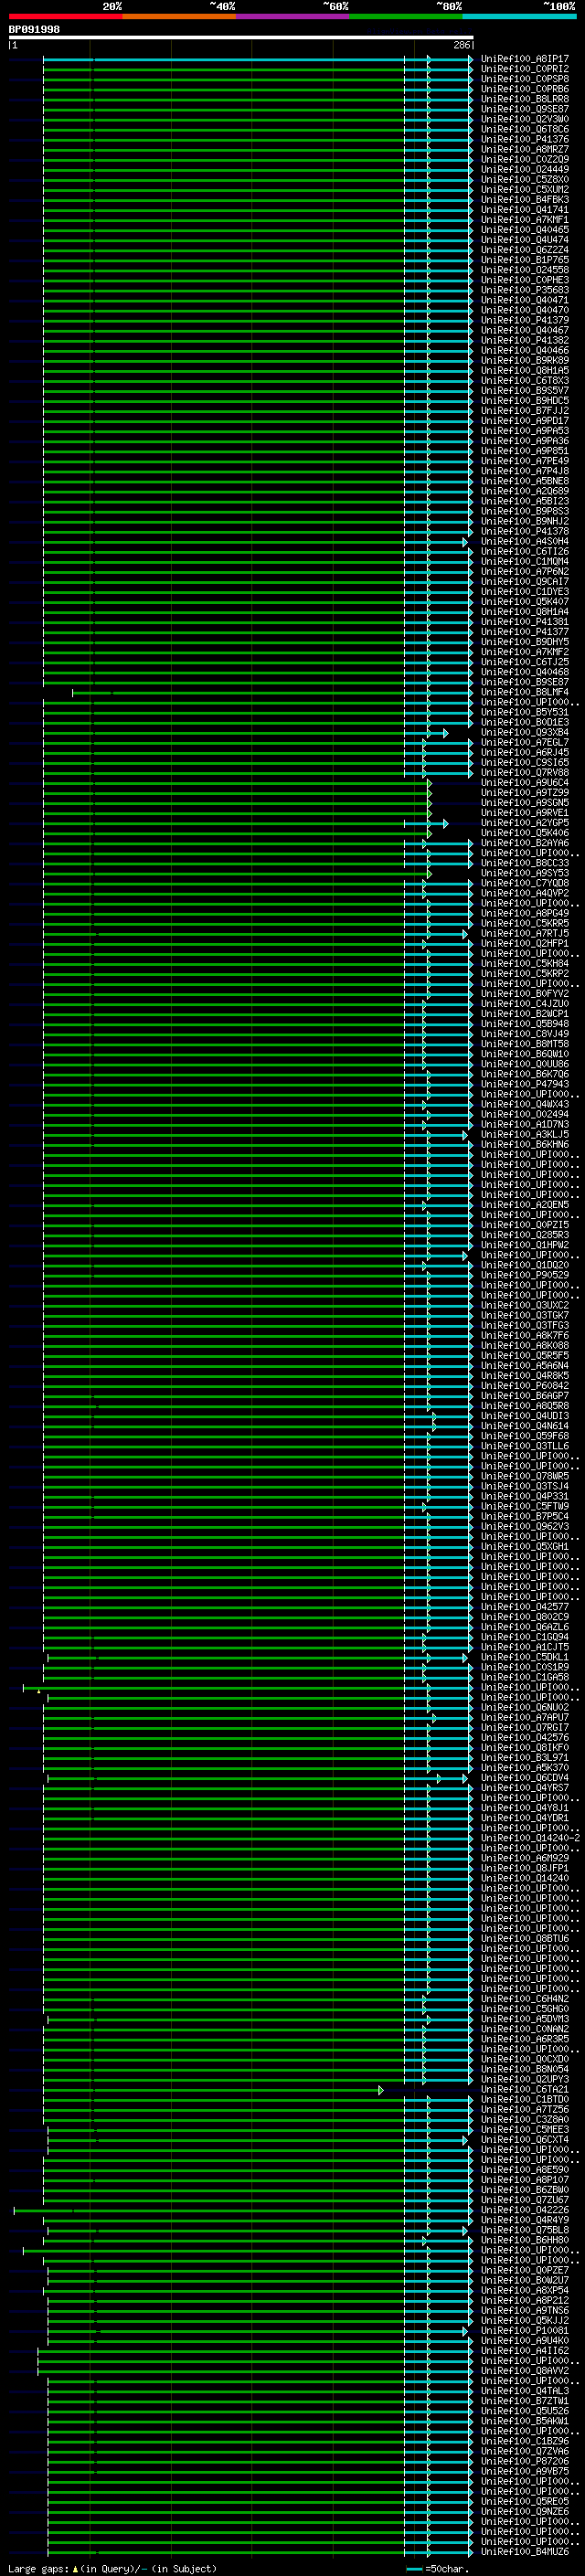The width and height of the screenshot is (585, 2576).
Task: Select the UniRef100_B0FYV2 label
Action: point(524,994)
